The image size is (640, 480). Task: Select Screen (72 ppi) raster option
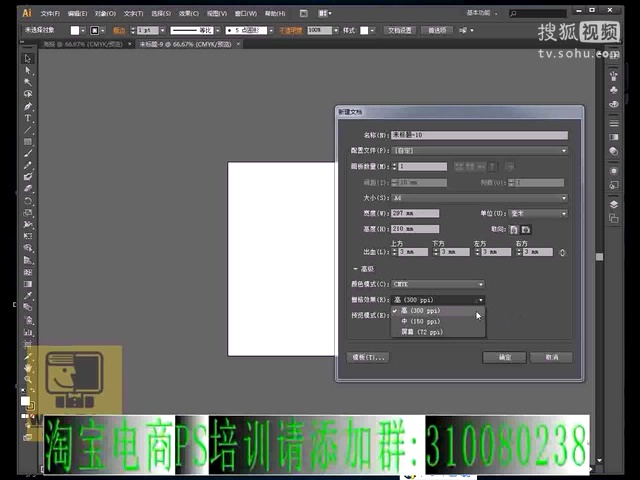coord(438,332)
